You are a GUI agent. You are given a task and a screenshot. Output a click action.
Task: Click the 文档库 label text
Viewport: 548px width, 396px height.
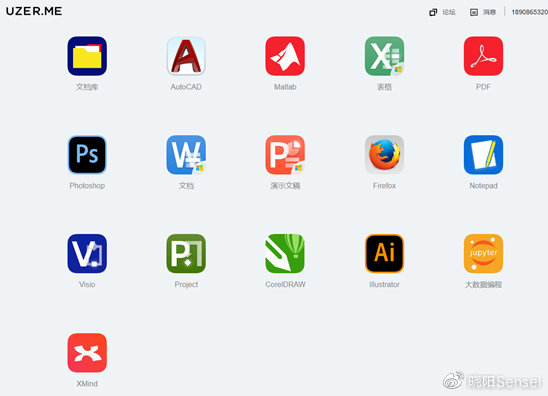coord(87,87)
